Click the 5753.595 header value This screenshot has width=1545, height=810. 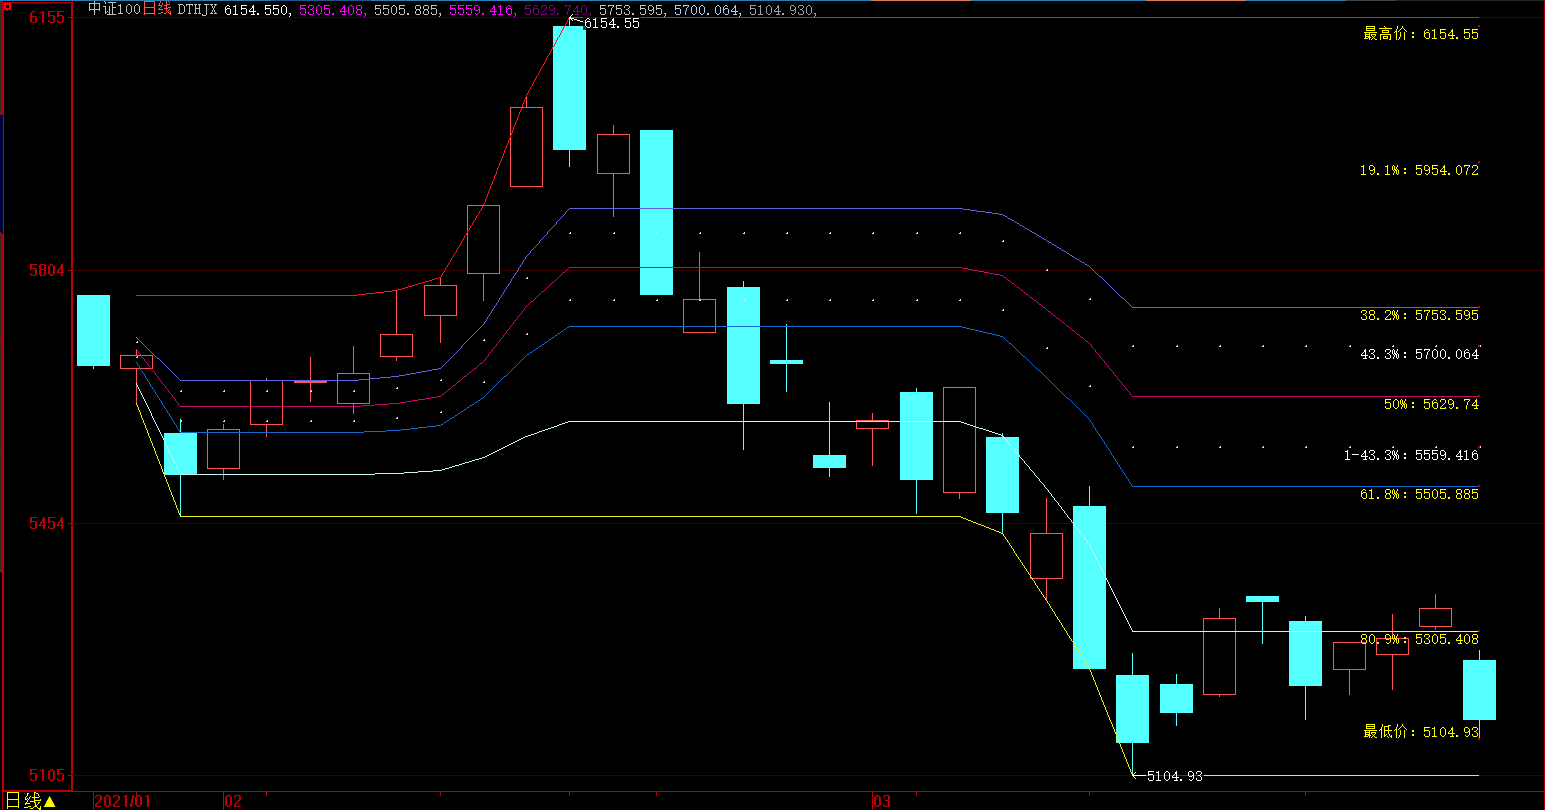631,10
